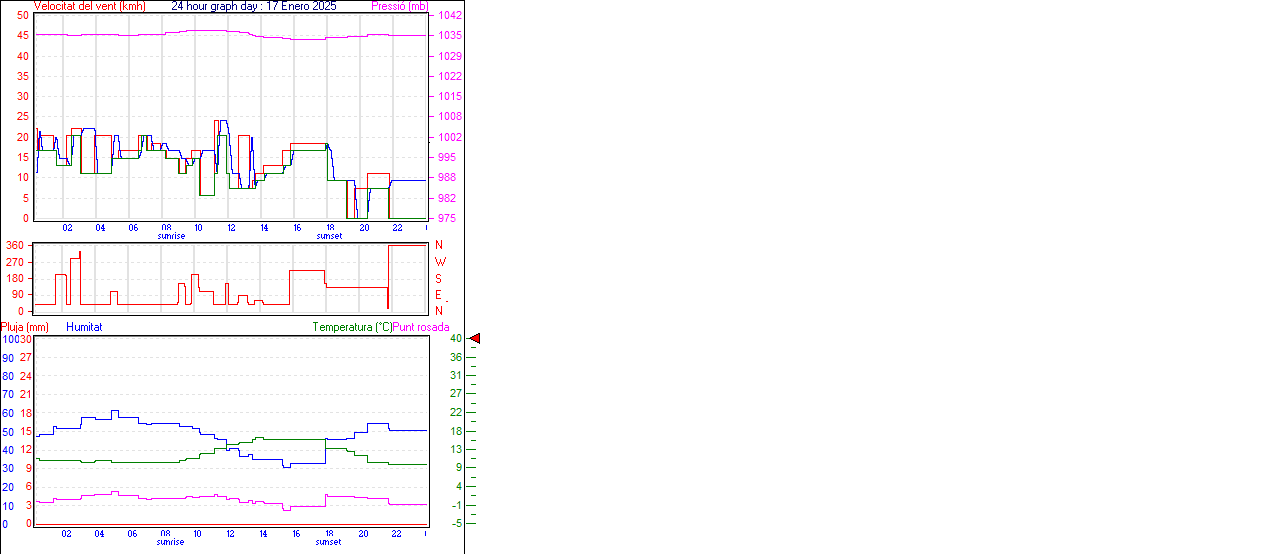The width and height of the screenshot is (1280, 554).
Task: Click 'sunrise' marker under the wind graph
Action: pos(171,236)
